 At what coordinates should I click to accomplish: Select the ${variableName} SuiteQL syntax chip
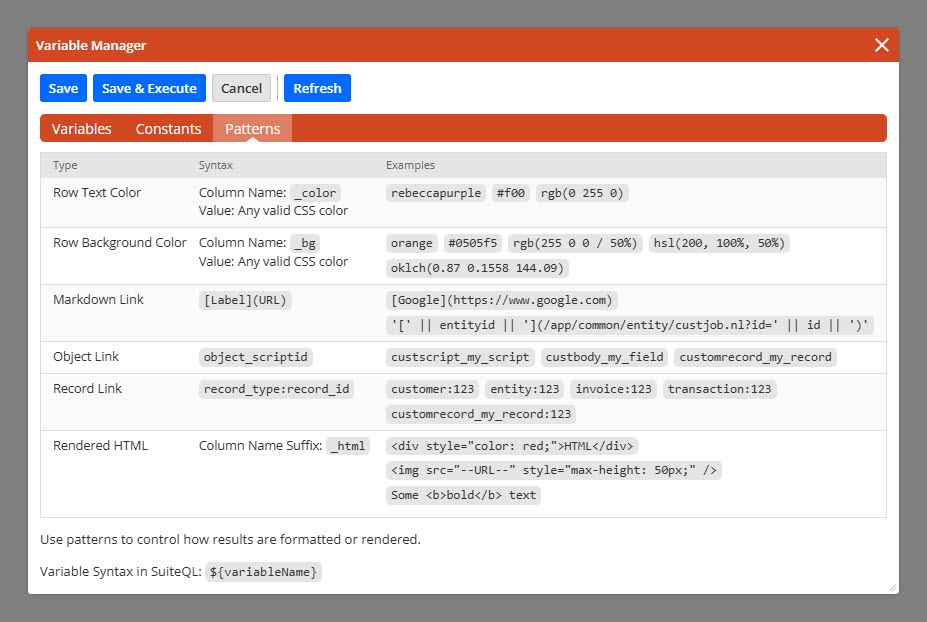pyautogui.click(x=263, y=572)
